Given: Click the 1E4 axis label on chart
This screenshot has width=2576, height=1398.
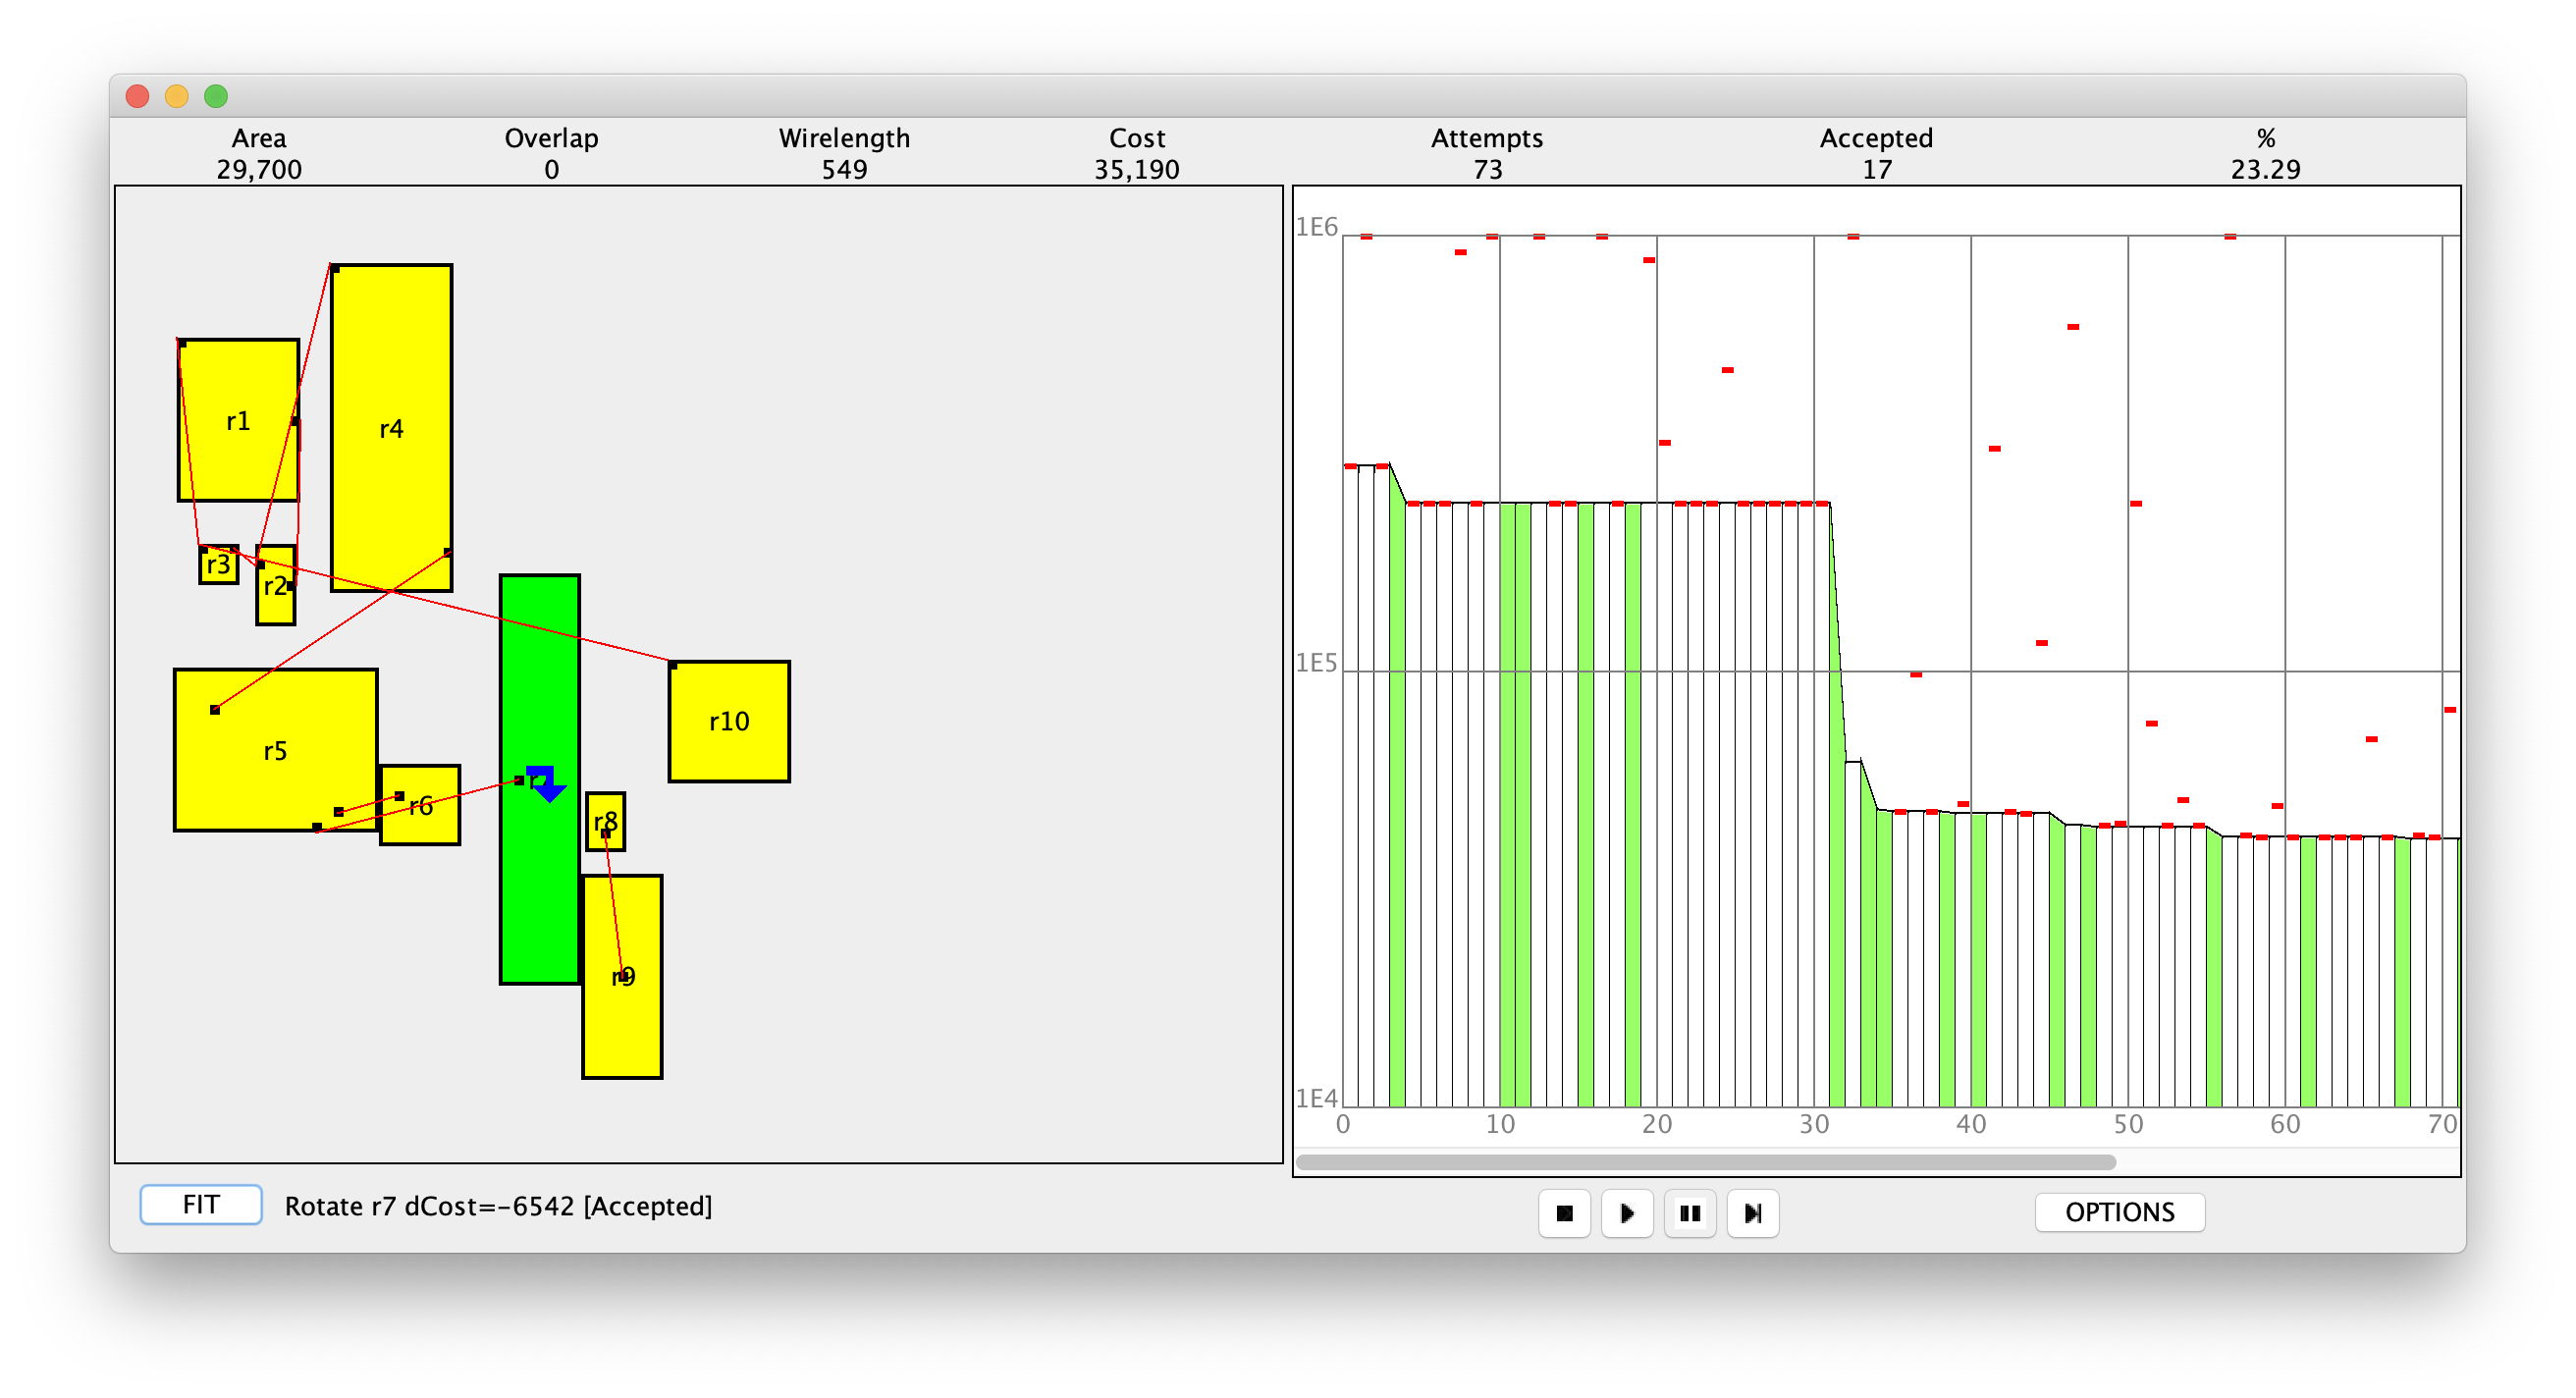Looking at the screenshot, I should pyautogui.click(x=1317, y=1099).
